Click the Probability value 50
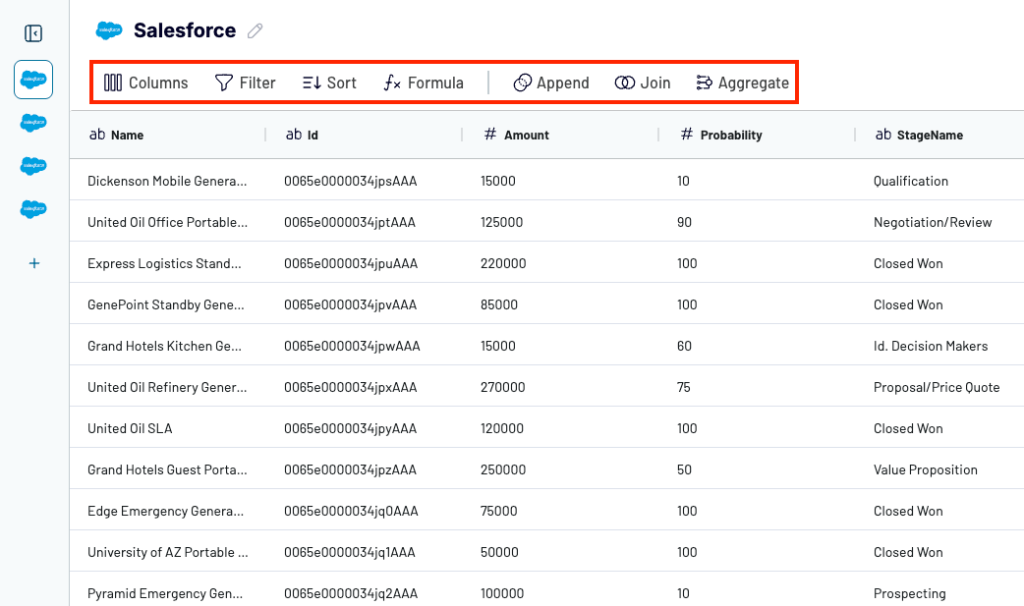This screenshot has width=1024, height=606. click(x=684, y=470)
